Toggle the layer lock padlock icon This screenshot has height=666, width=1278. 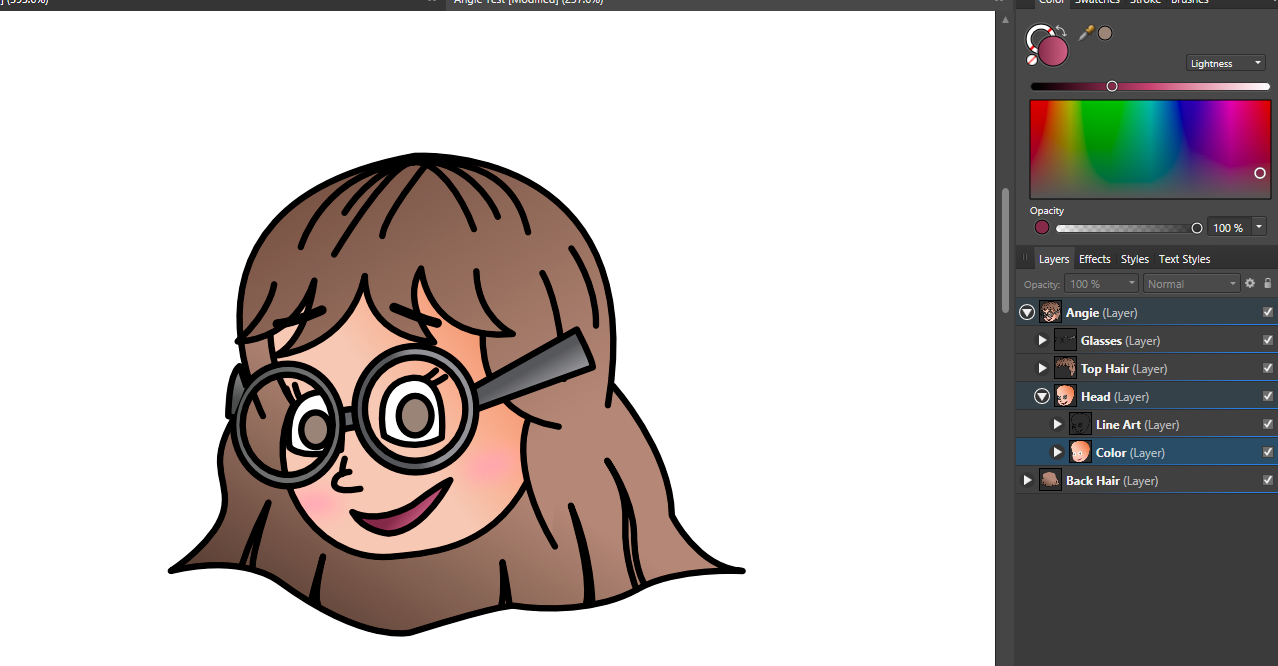coord(1268,284)
